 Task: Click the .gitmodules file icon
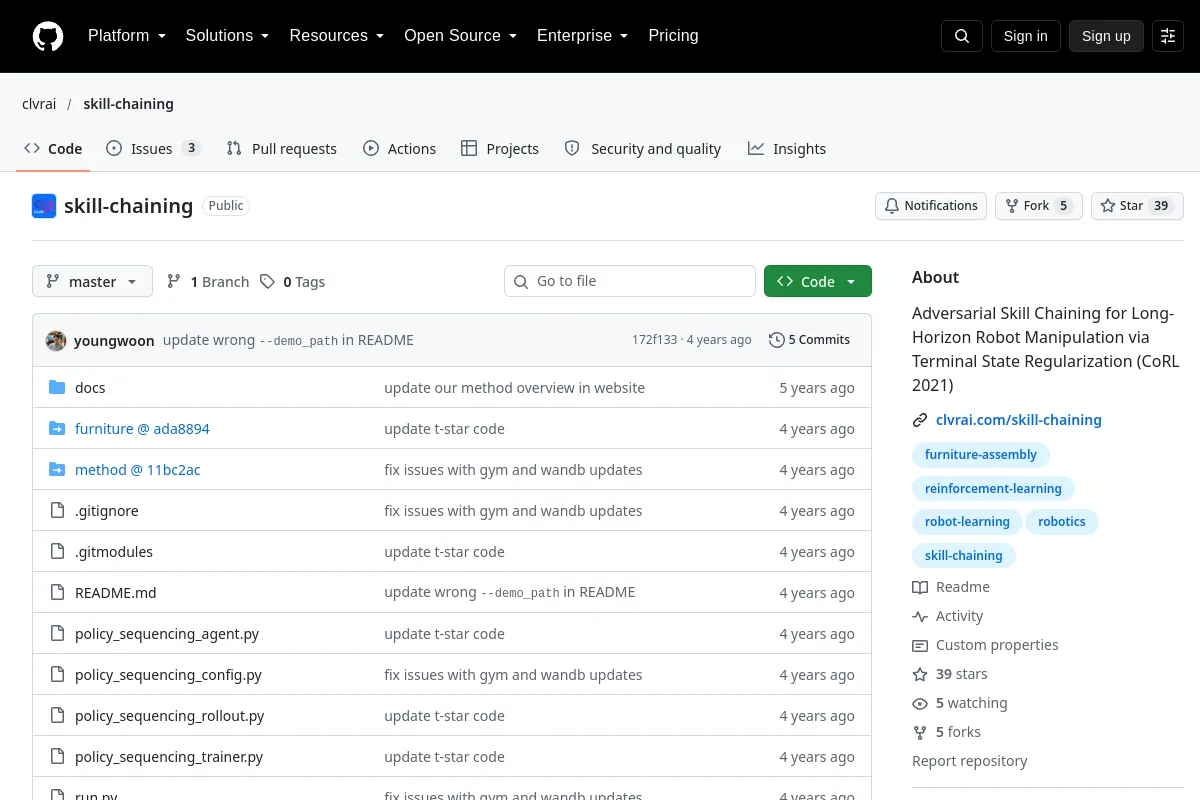point(57,552)
